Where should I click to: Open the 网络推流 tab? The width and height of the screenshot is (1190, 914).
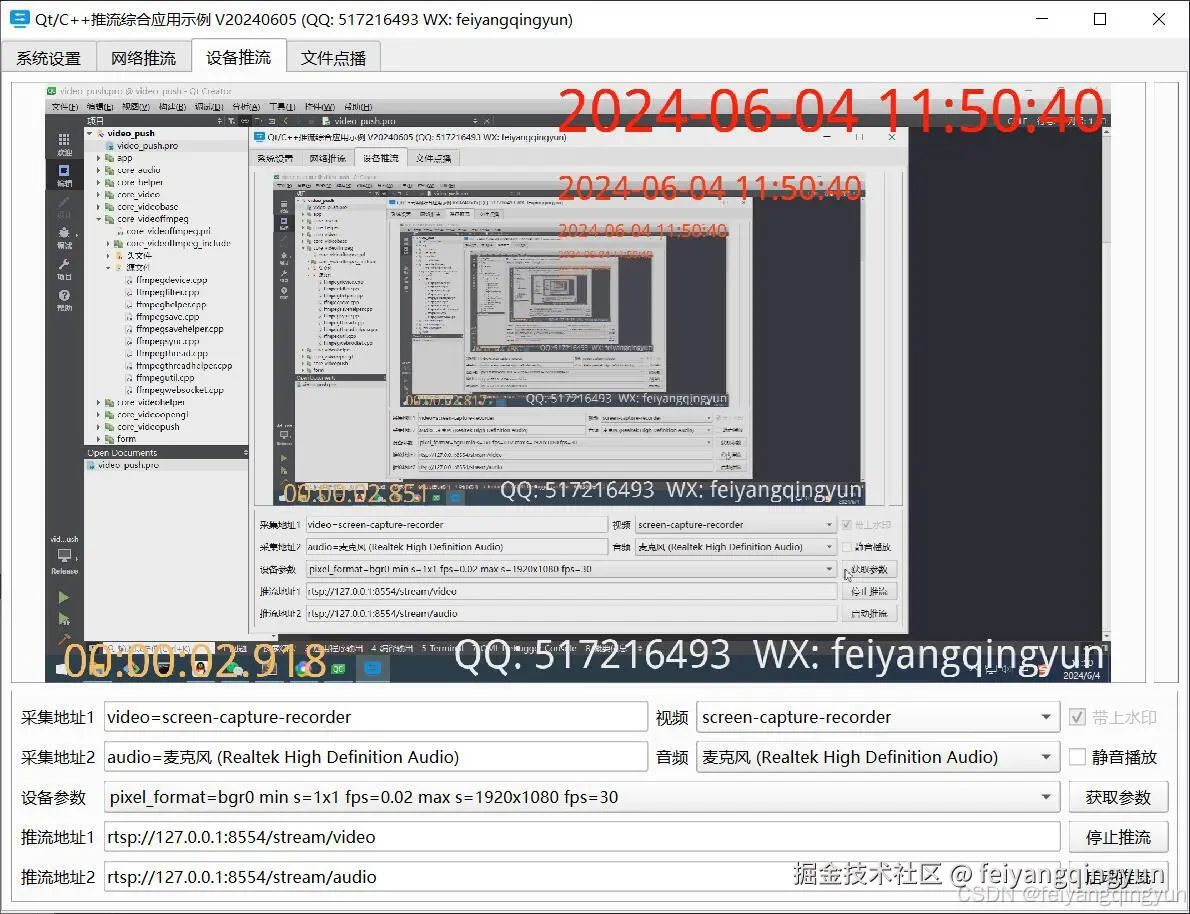(x=143, y=56)
